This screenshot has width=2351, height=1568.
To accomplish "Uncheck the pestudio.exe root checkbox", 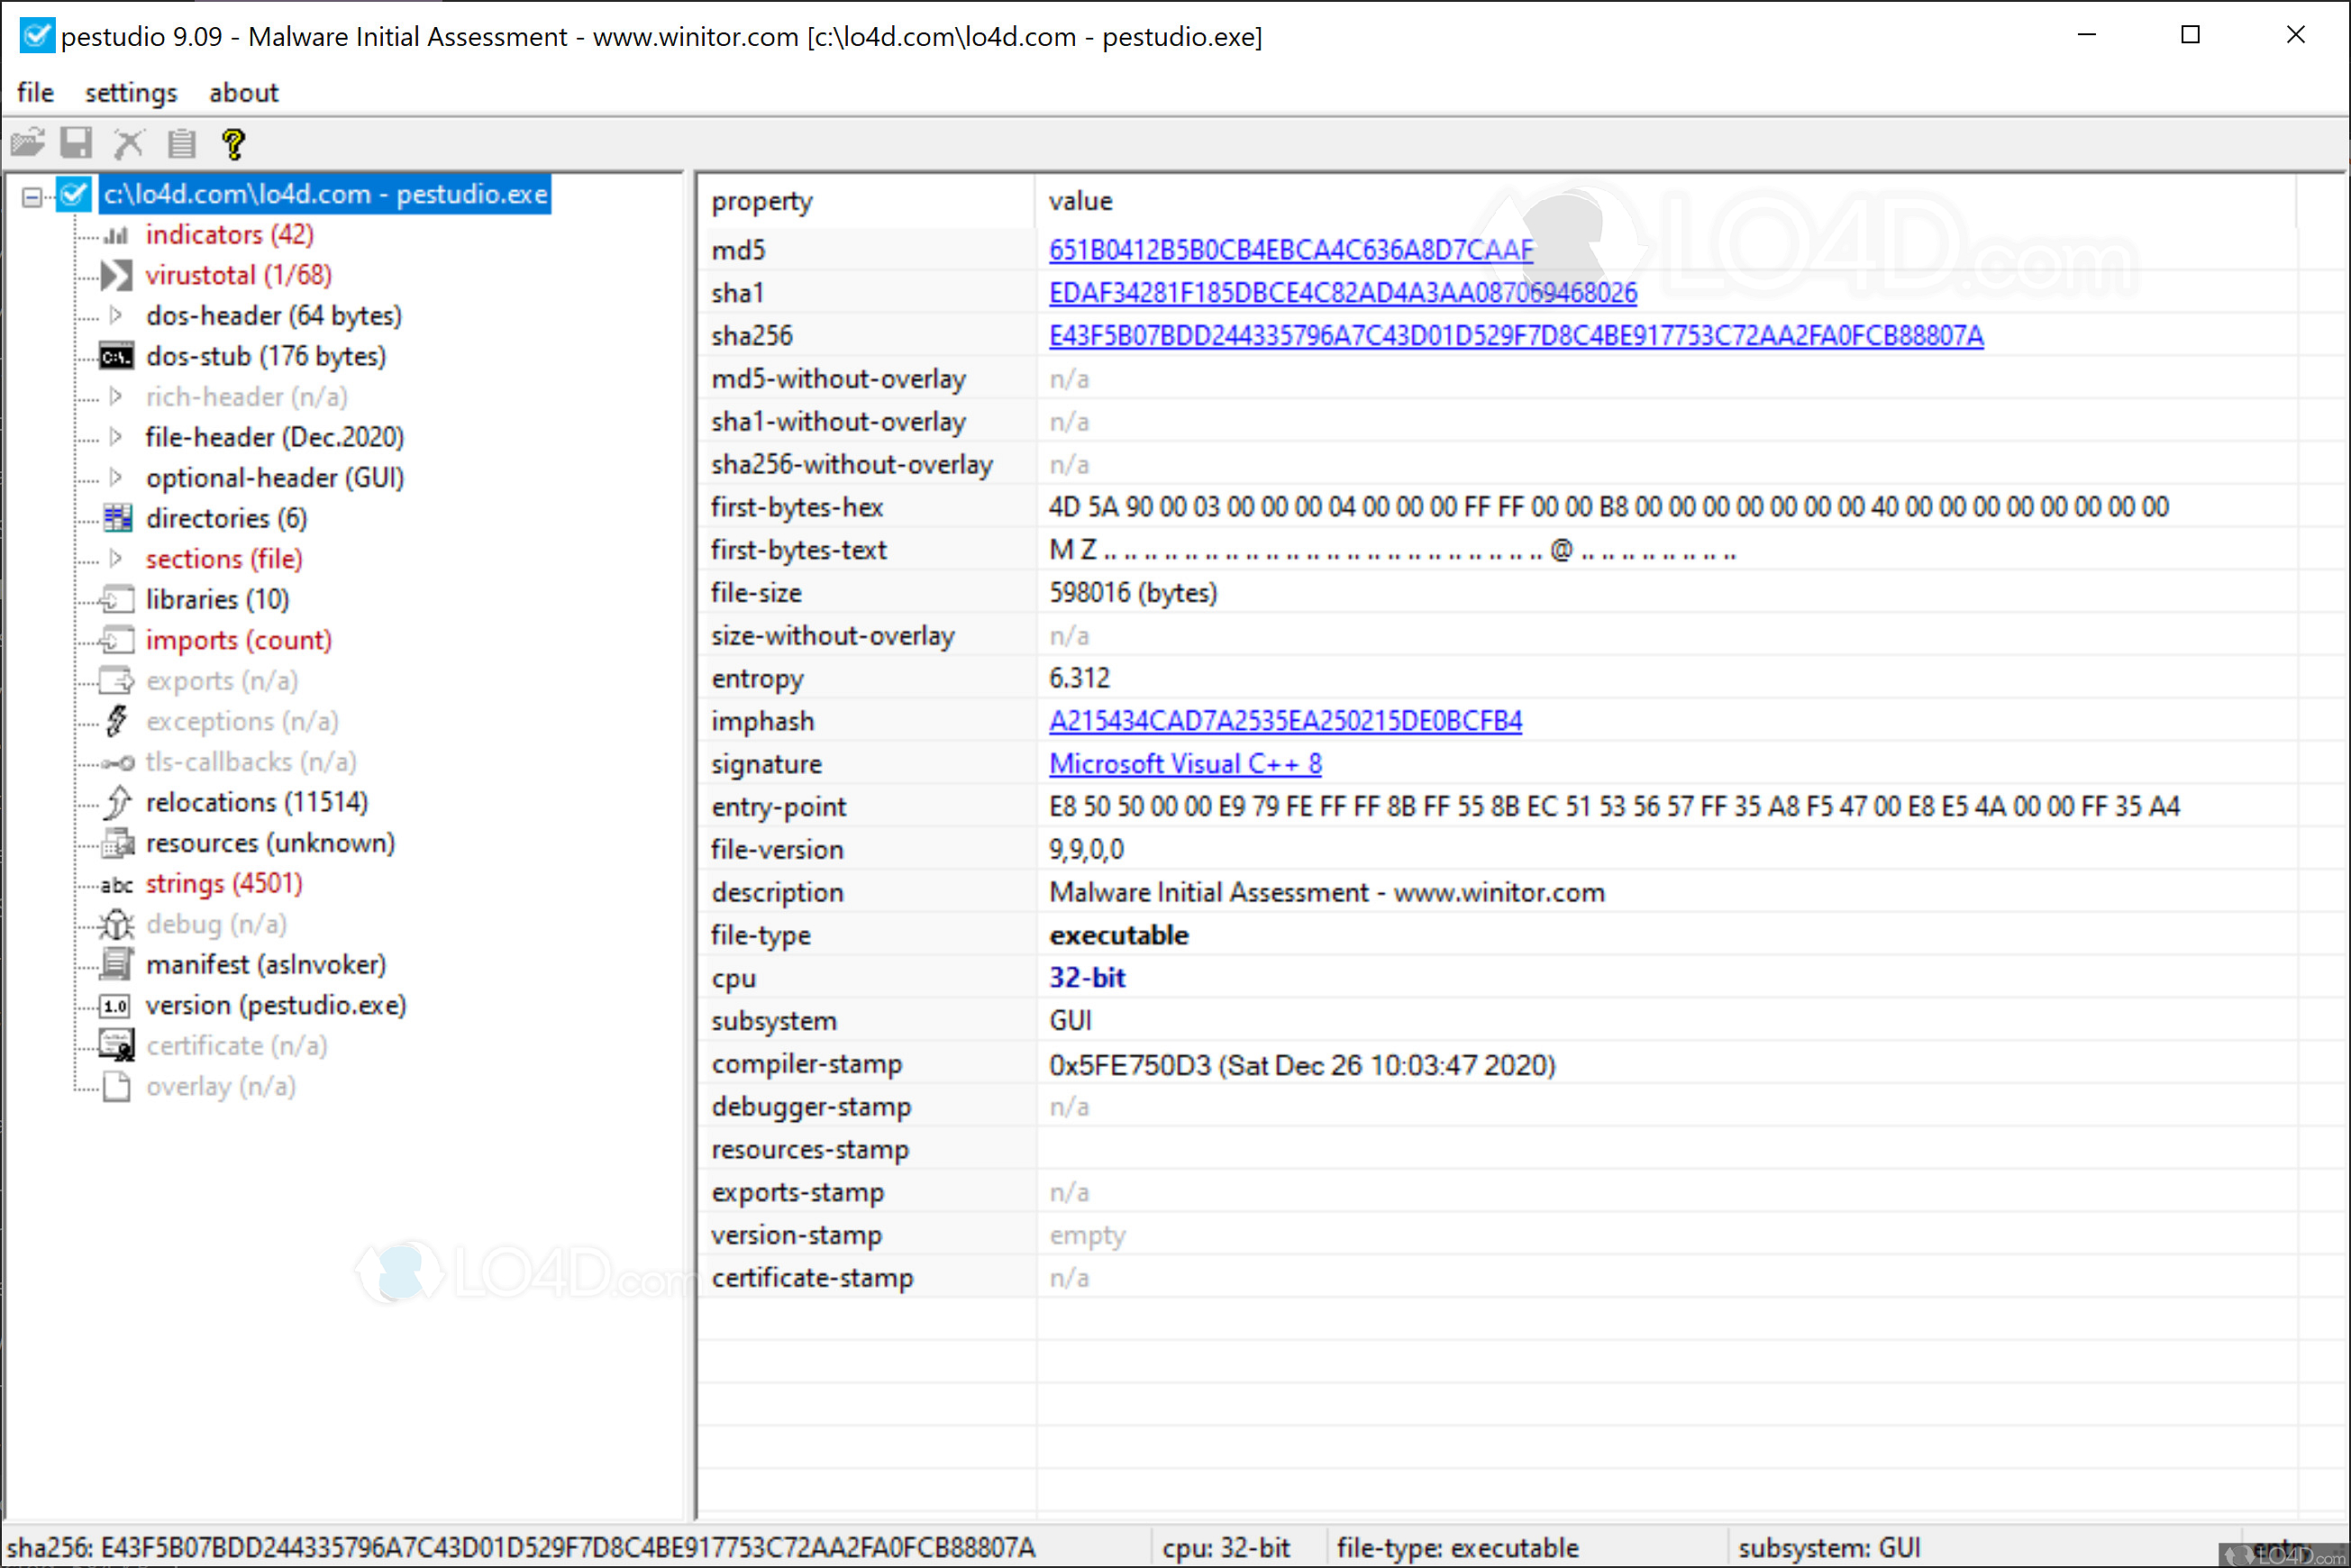I will click(x=74, y=194).
